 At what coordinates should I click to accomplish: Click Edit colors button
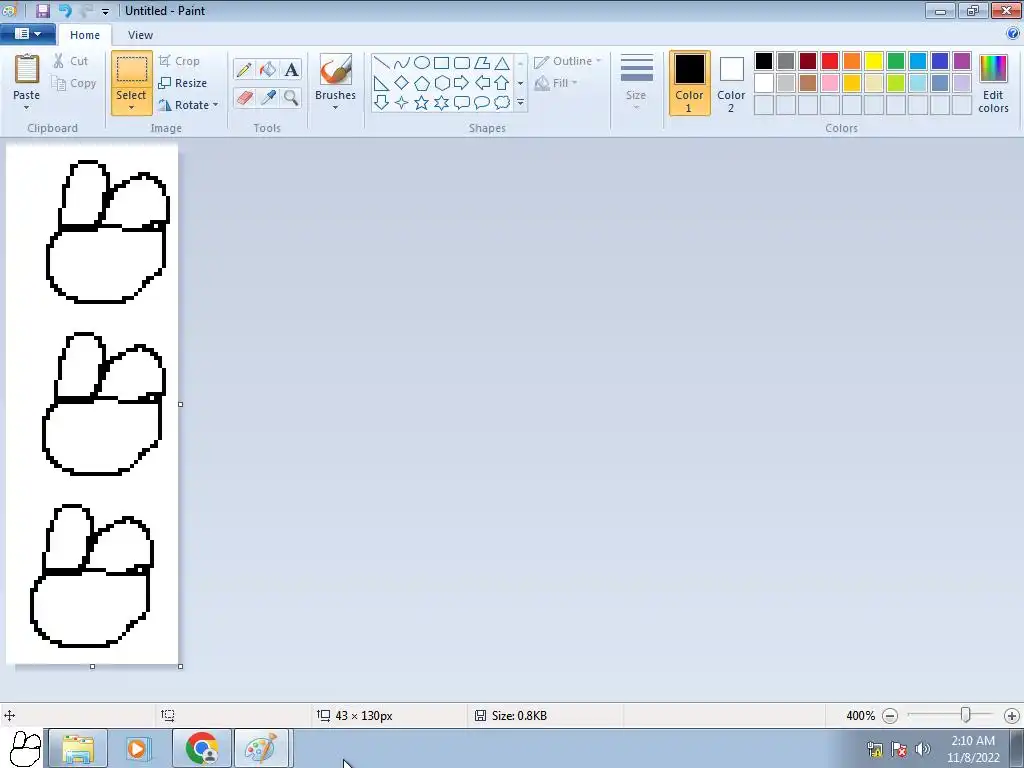tap(993, 84)
